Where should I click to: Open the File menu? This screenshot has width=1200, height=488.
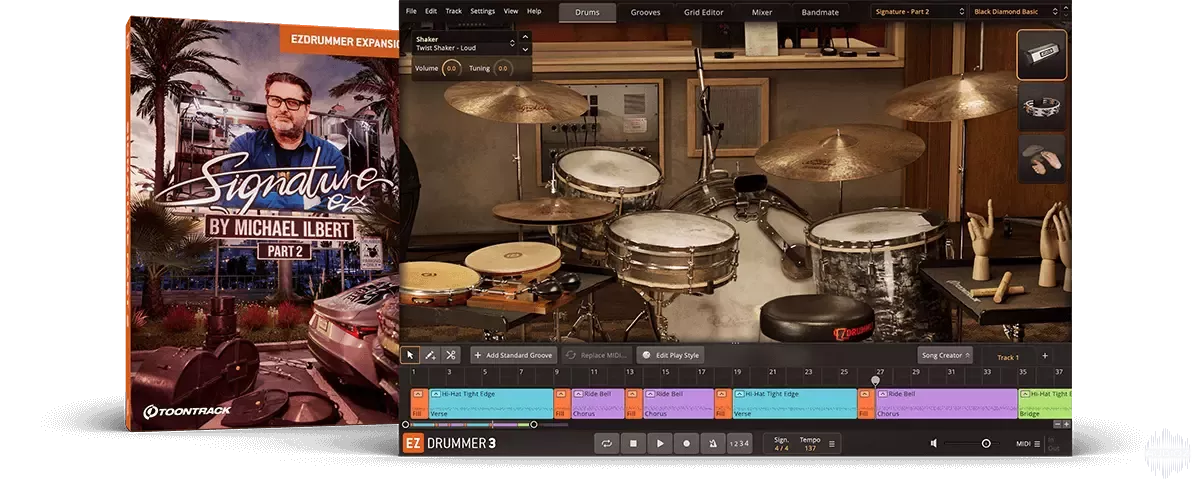410,11
